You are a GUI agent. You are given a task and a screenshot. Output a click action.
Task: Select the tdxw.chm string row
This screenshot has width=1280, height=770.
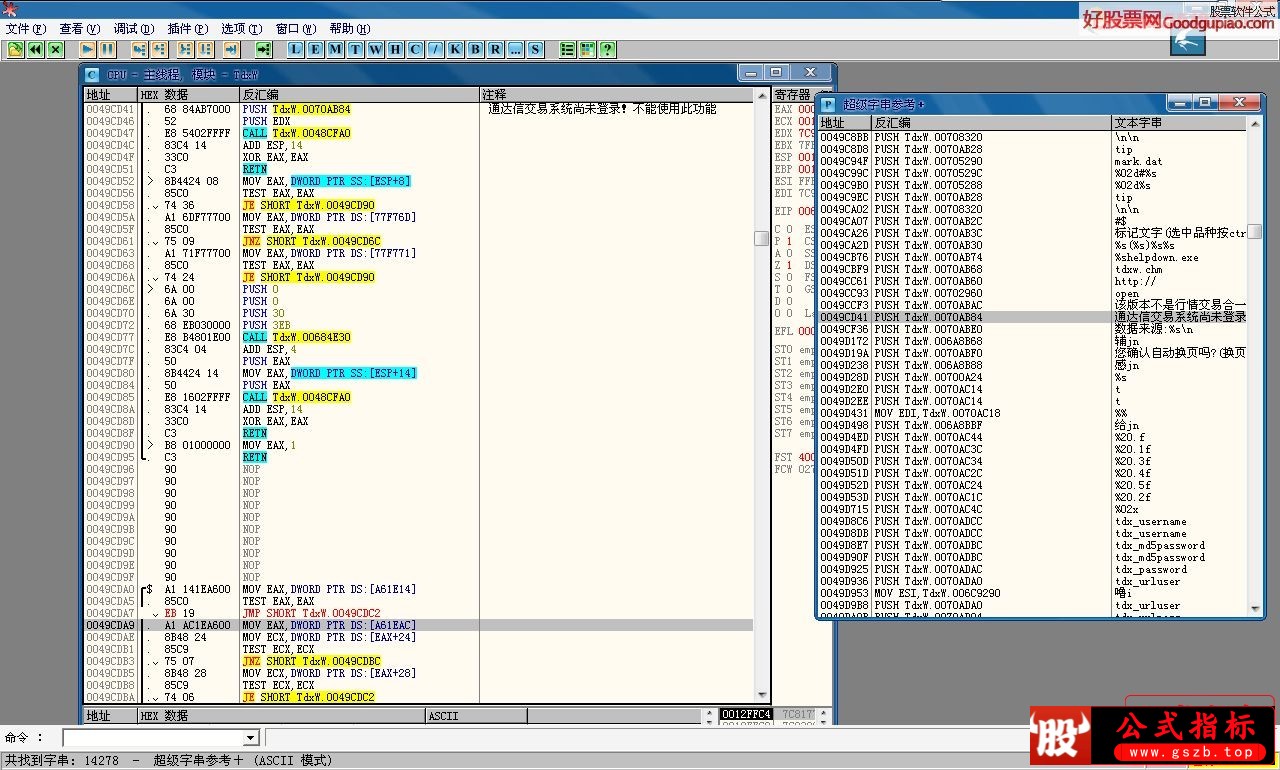point(1033,269)
